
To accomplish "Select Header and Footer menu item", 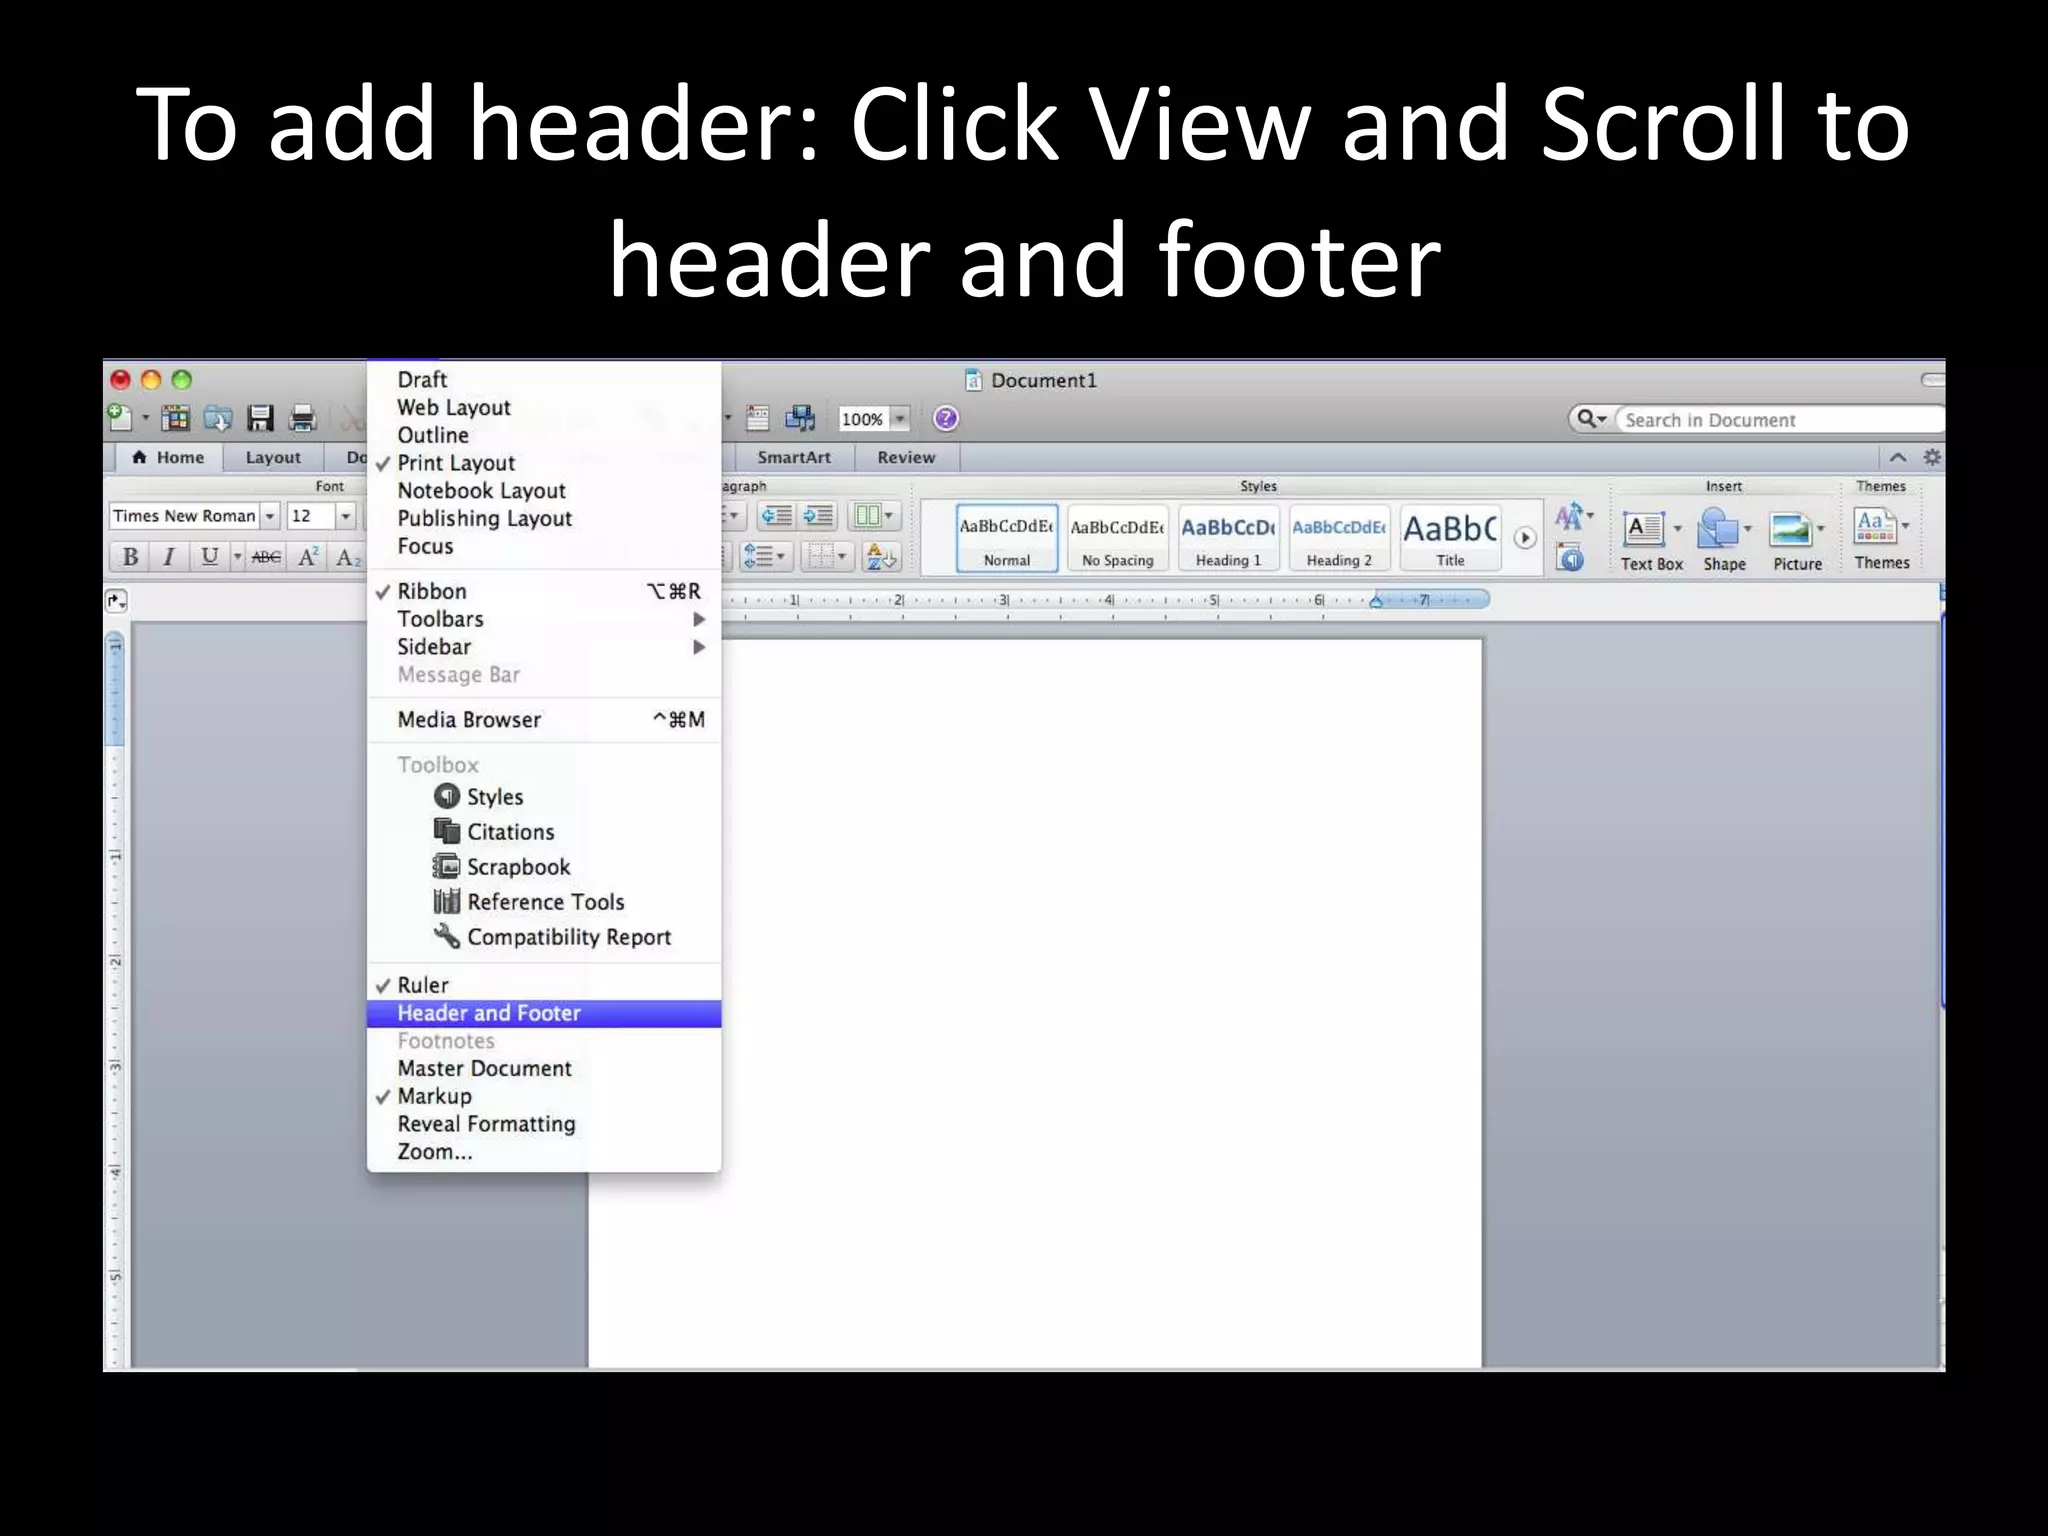I will click(x=544, y=1013).
